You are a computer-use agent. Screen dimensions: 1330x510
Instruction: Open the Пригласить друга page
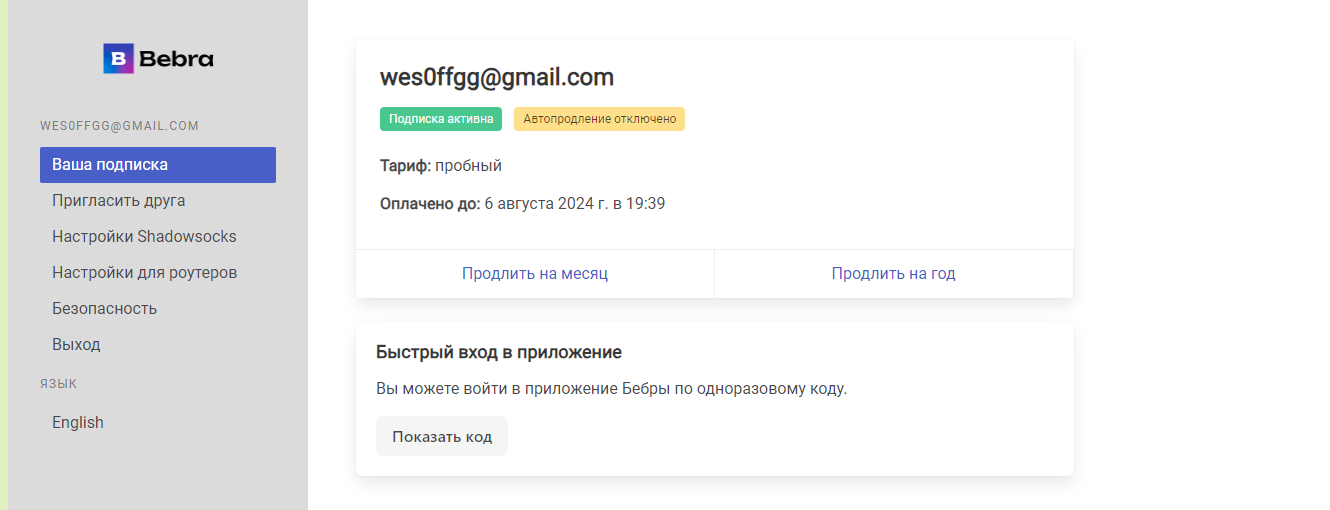[158, 201]
